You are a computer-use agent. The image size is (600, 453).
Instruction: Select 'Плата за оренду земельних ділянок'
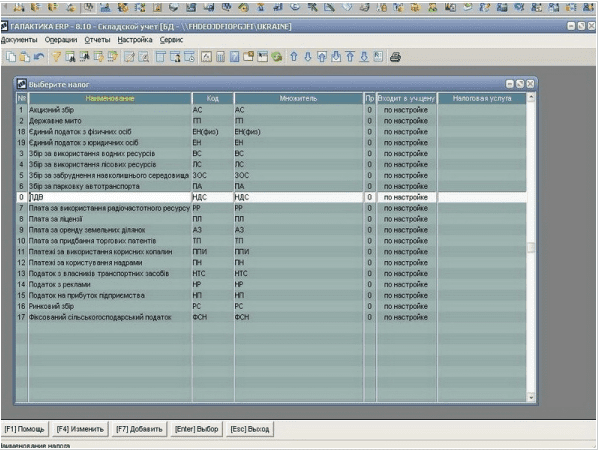point(271,230)
